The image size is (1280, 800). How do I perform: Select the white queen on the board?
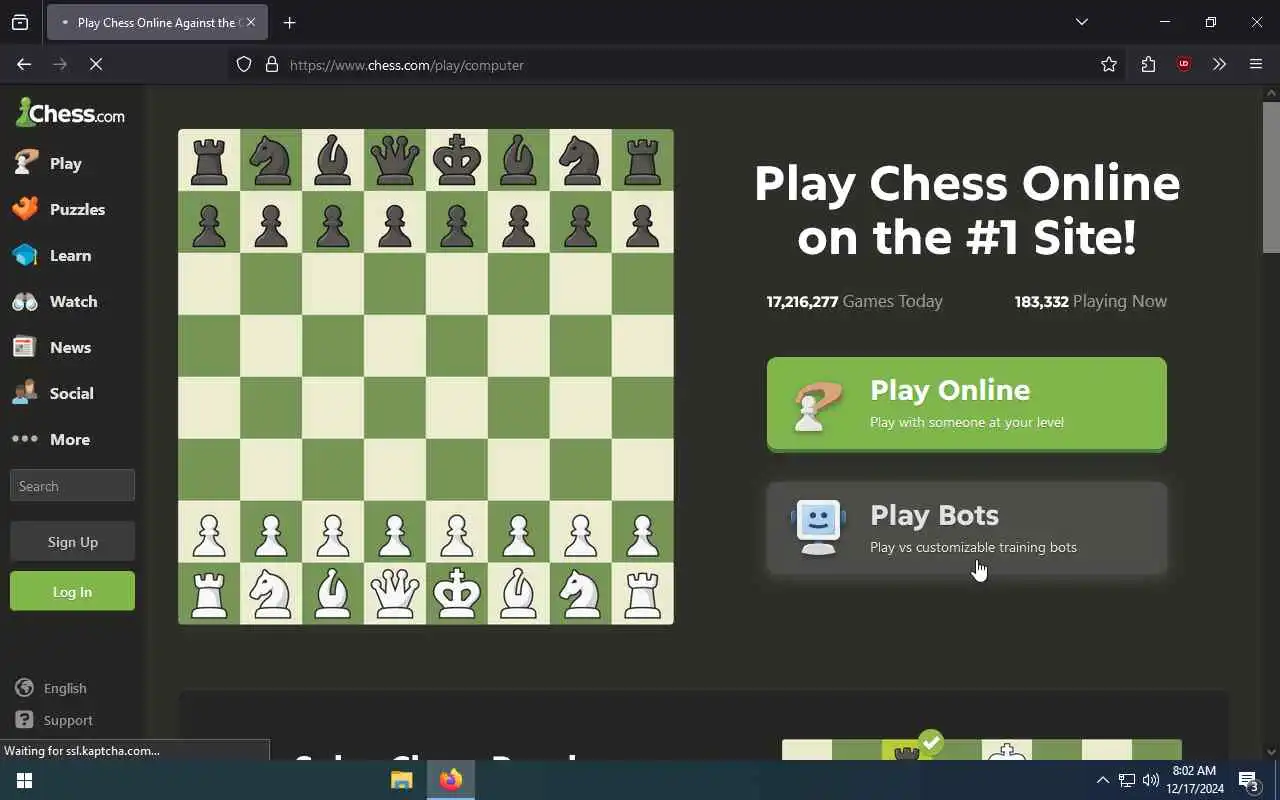pyautogui.click(x=395, y=593)
